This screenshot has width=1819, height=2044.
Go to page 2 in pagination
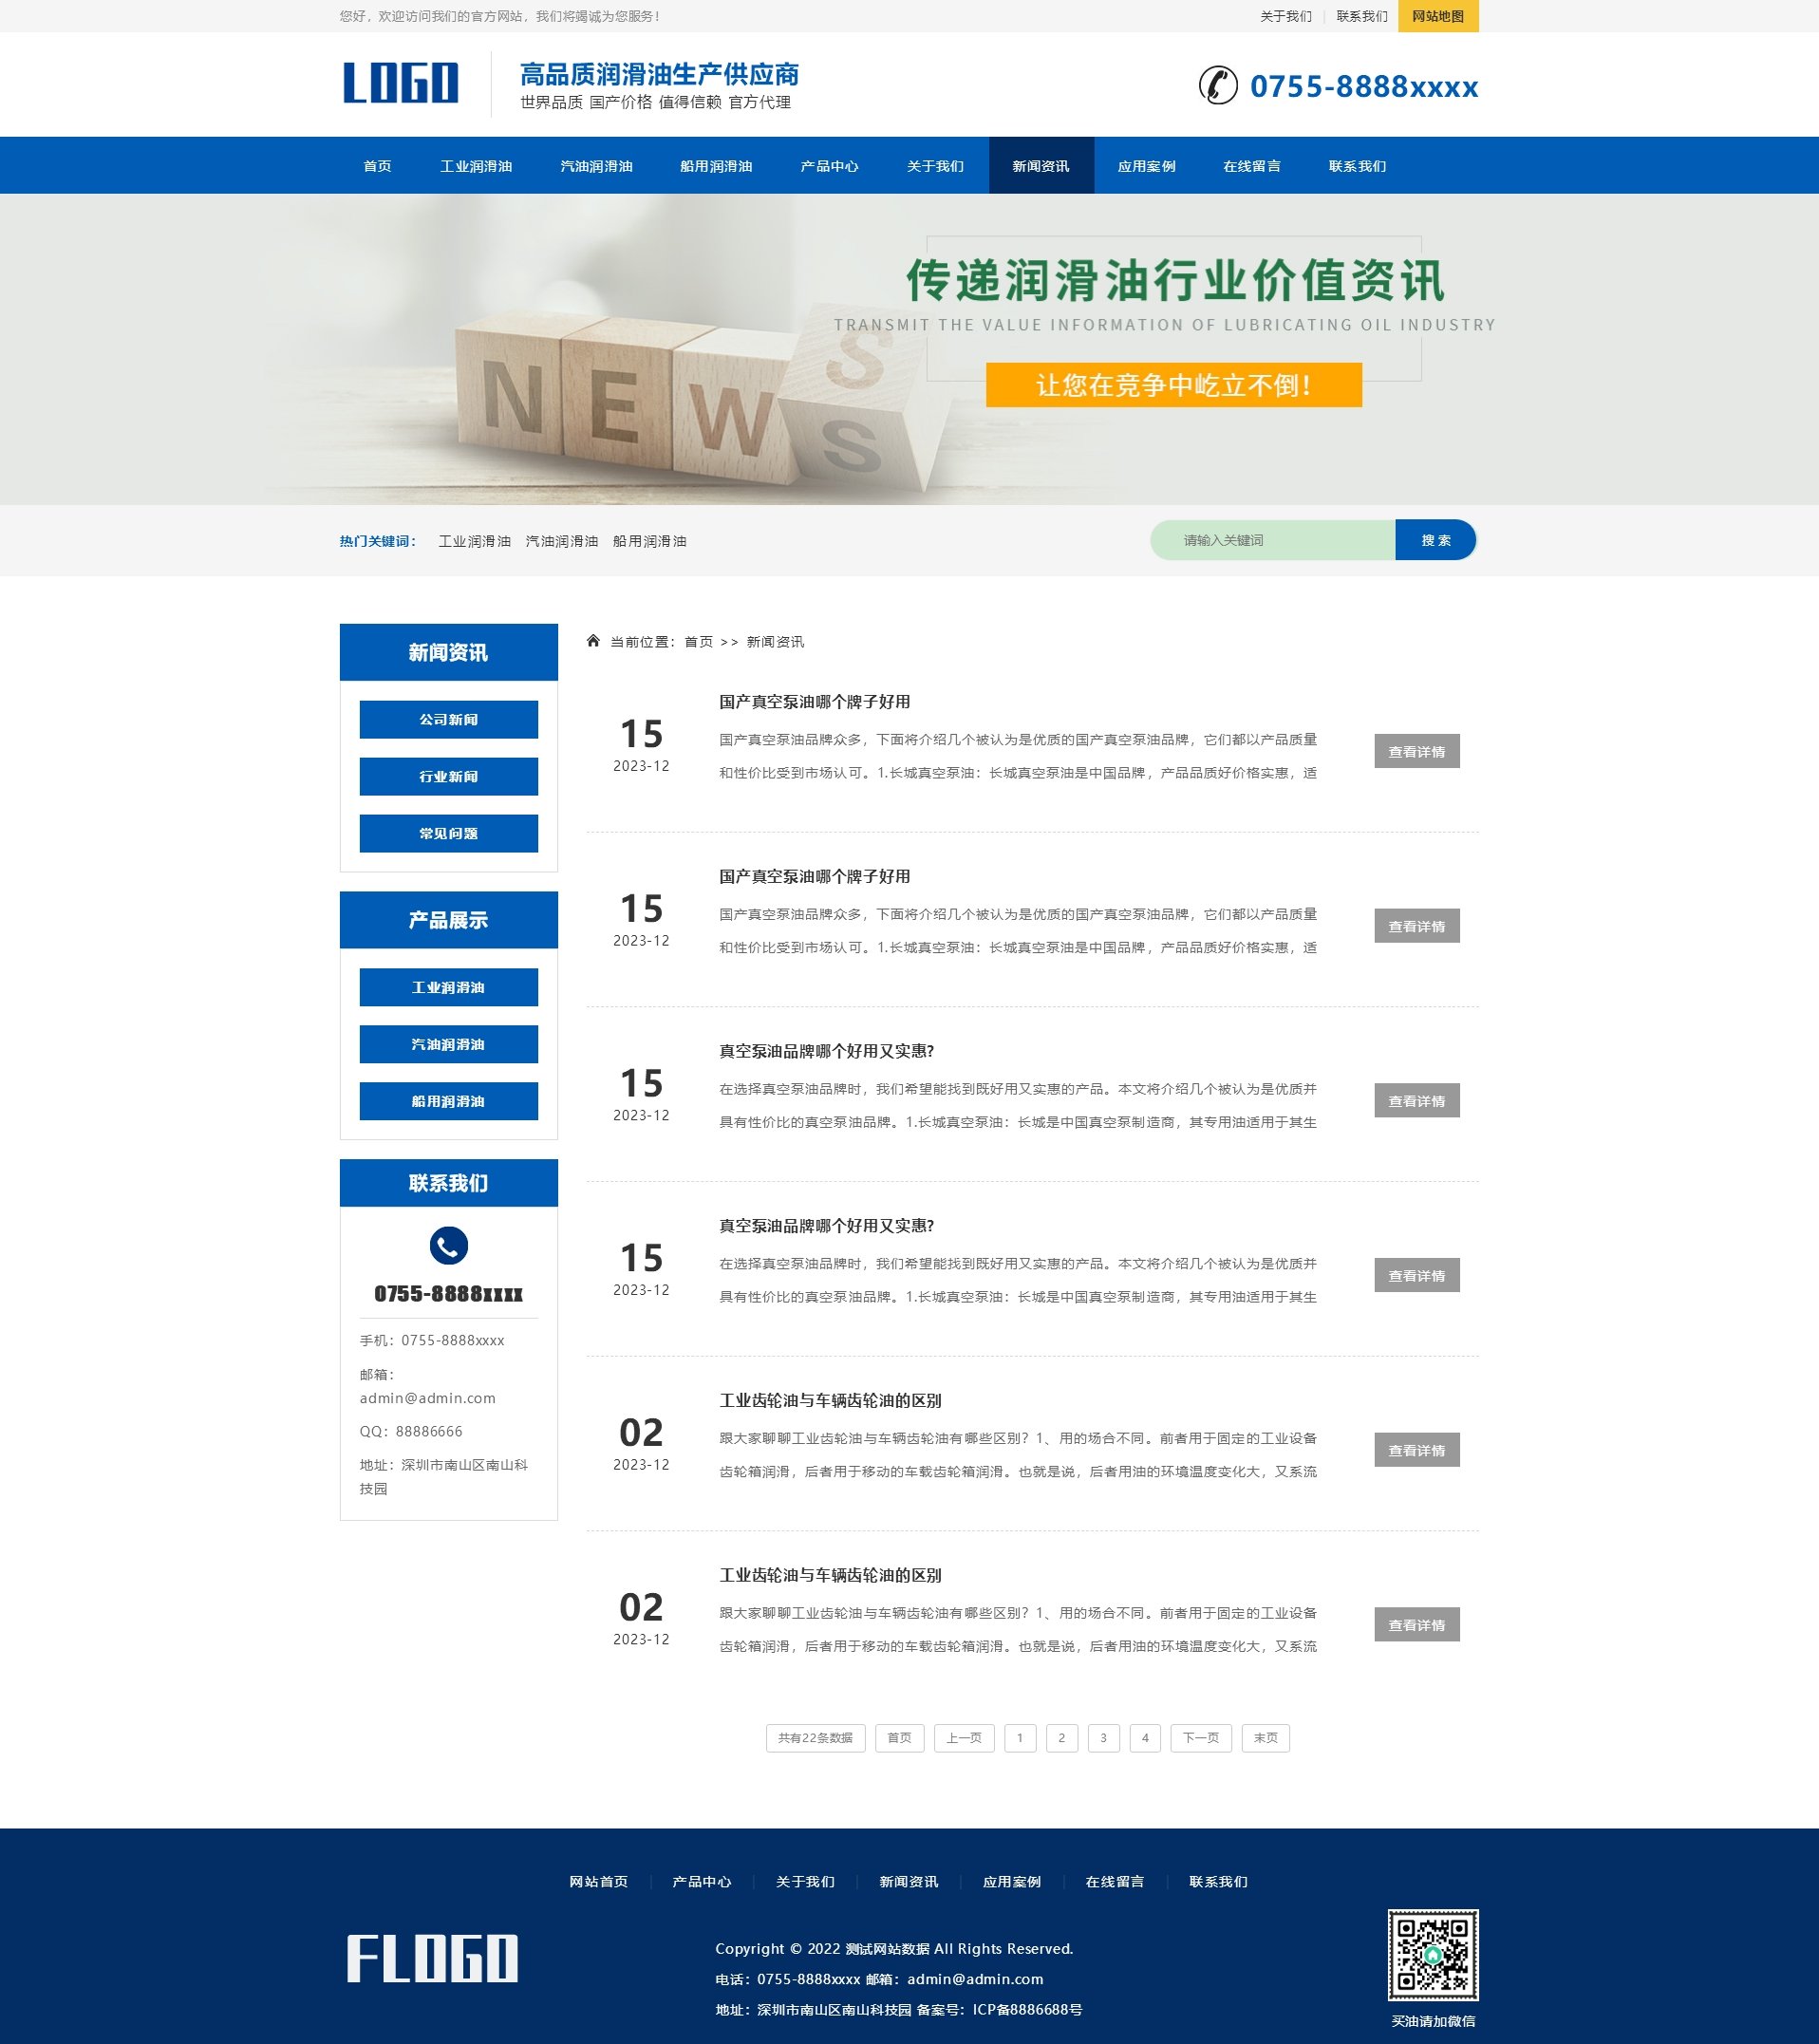[1060, 1738]
